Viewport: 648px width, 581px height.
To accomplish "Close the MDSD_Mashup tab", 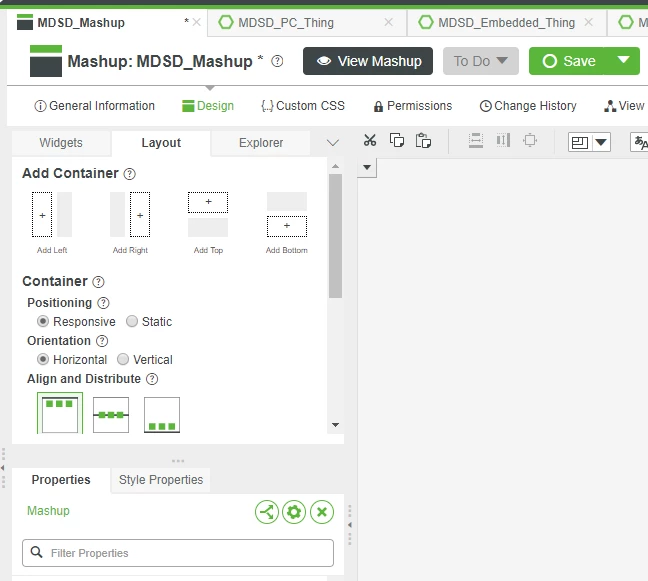I will tap(197, 22).
